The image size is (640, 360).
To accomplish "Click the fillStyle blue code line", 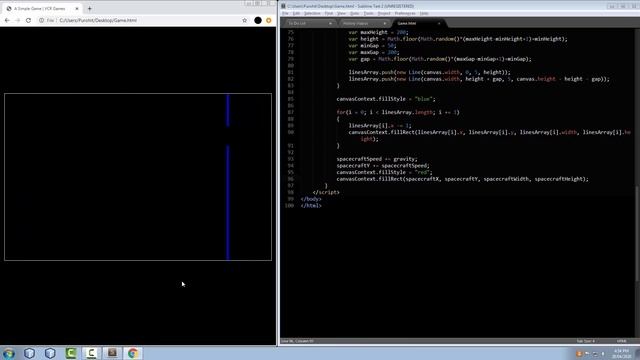I will [x=386, y=99].
